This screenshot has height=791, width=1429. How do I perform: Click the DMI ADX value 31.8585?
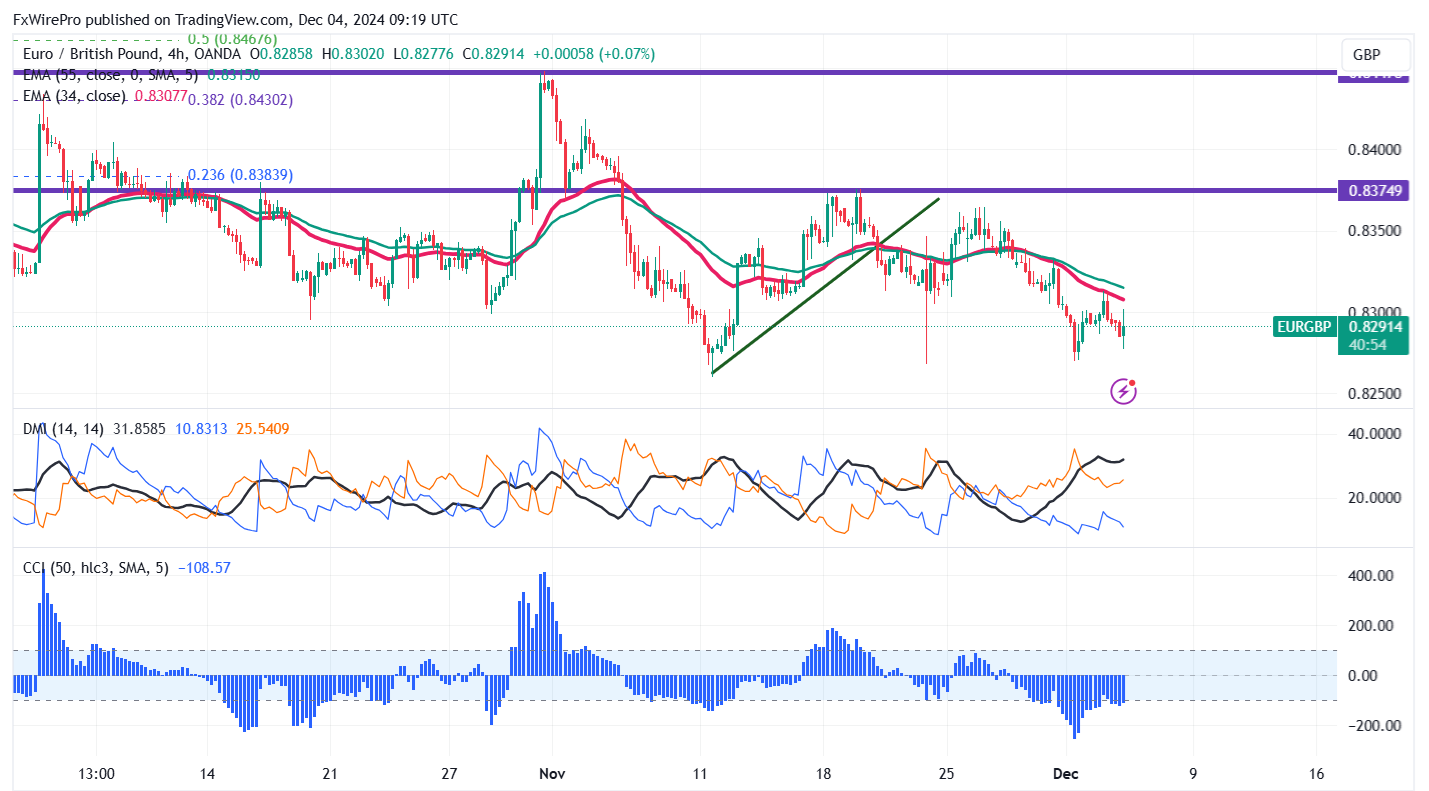click(x=141, y=429)
